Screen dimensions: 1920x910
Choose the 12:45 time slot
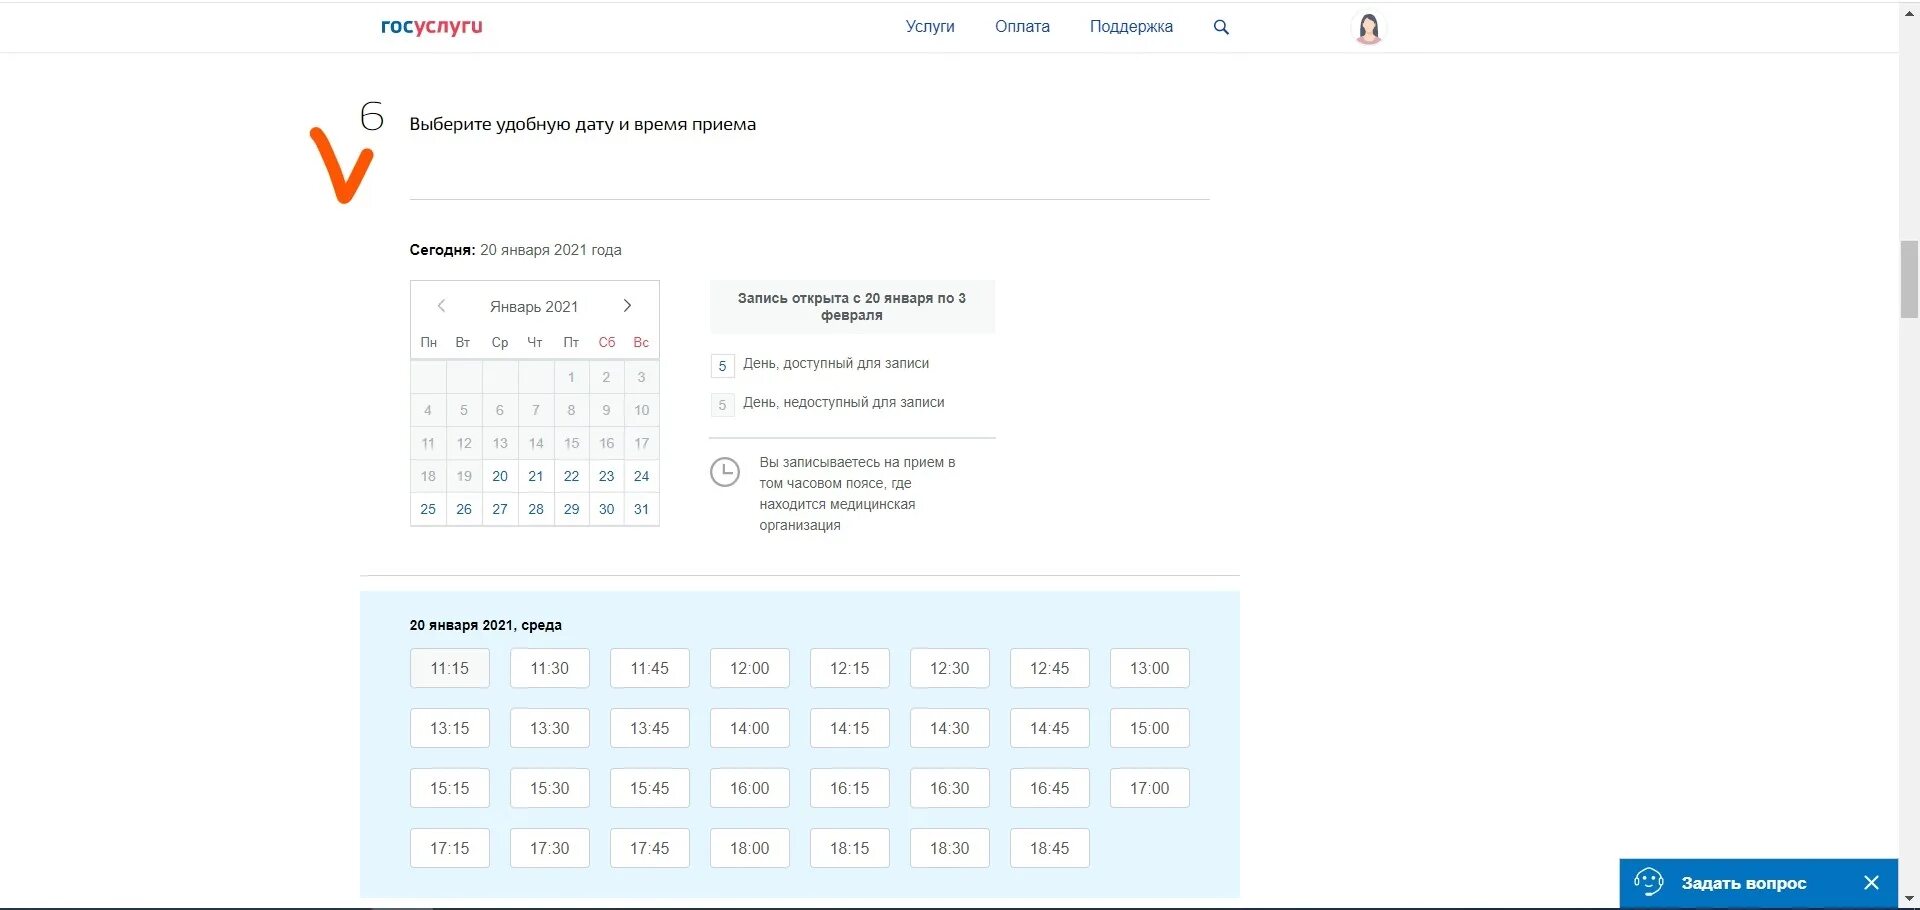tap(1050, 668)
